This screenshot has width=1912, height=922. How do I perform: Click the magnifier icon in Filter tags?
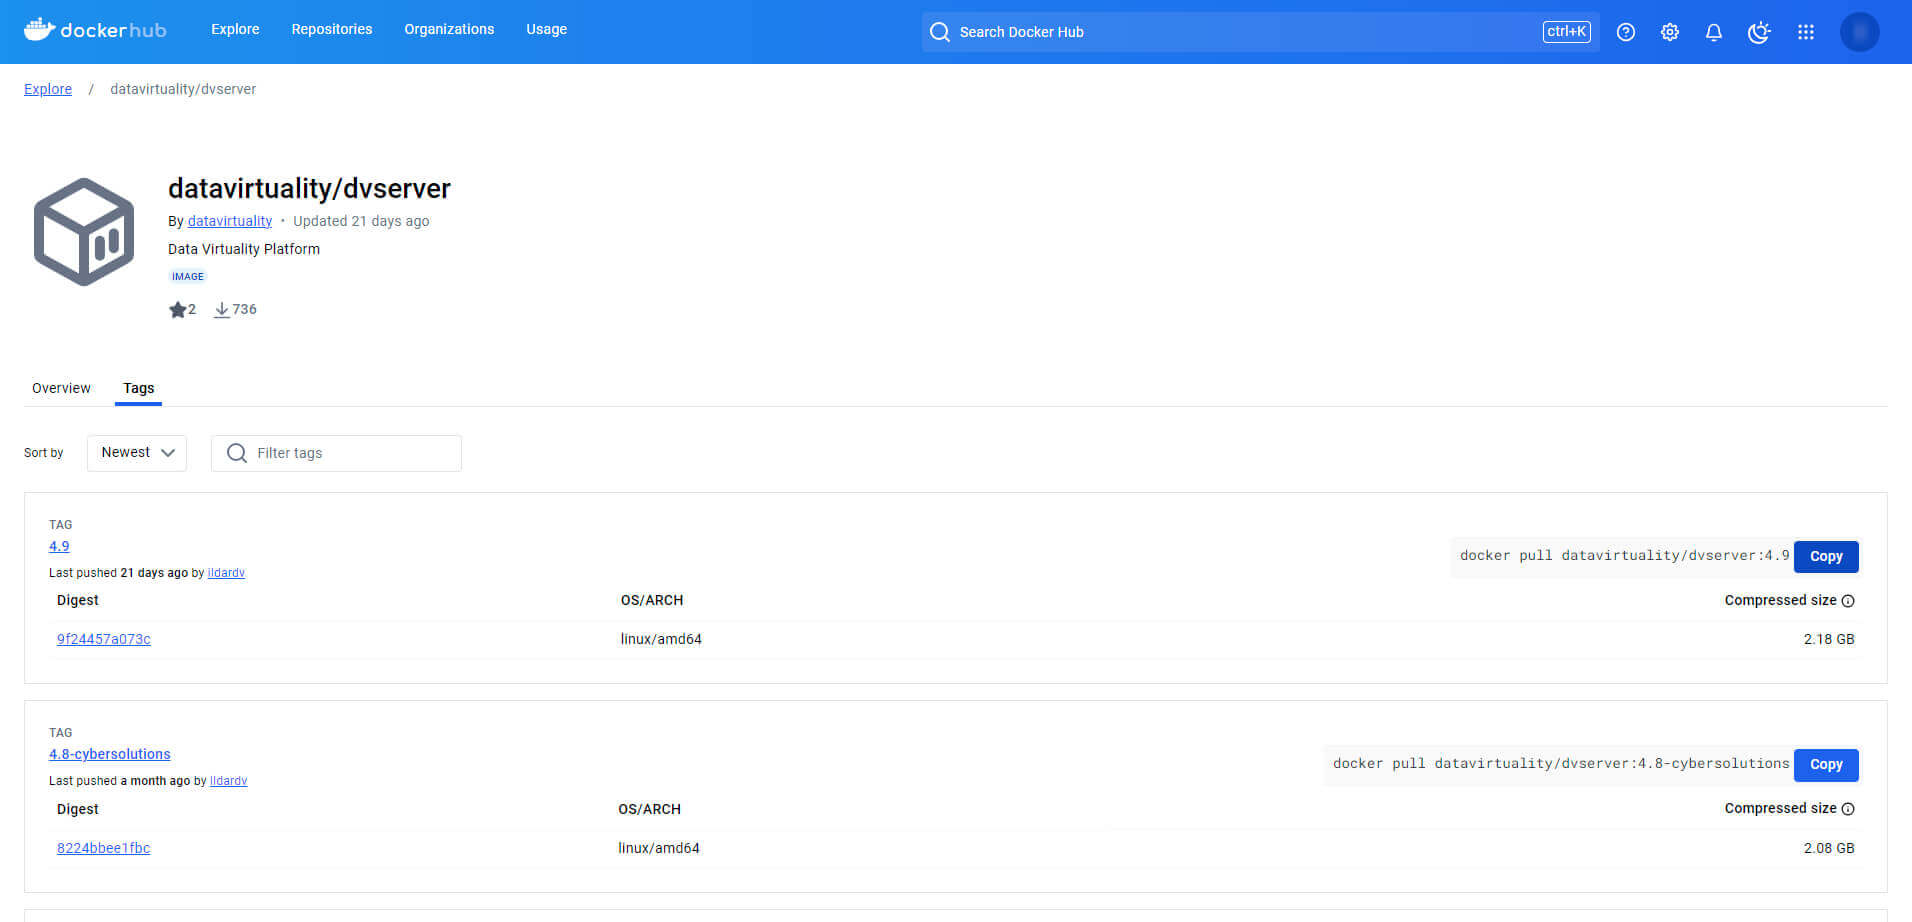(237, 453)
